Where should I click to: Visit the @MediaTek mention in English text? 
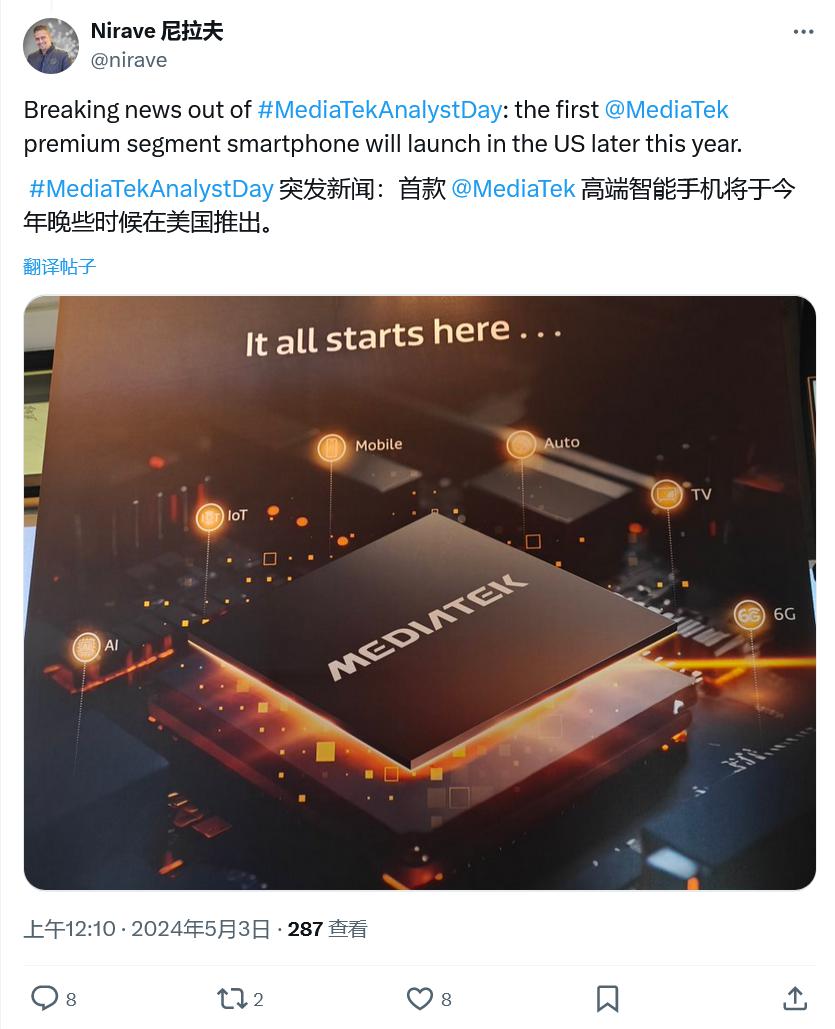666,110
